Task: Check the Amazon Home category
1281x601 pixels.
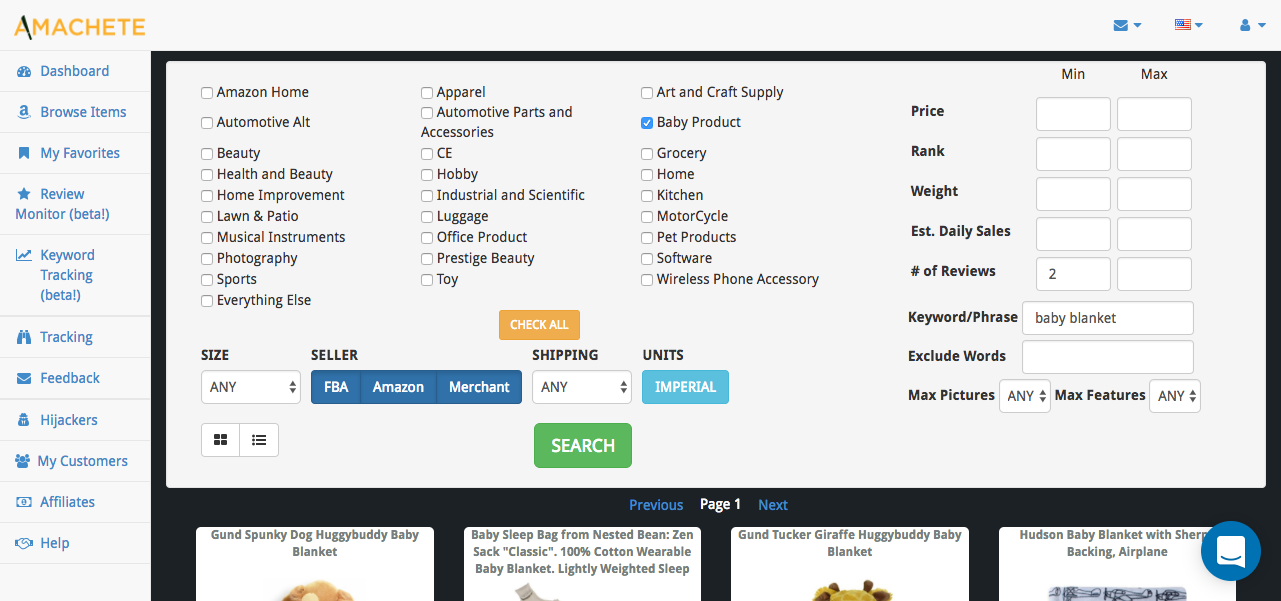Action: coord(207,93)
